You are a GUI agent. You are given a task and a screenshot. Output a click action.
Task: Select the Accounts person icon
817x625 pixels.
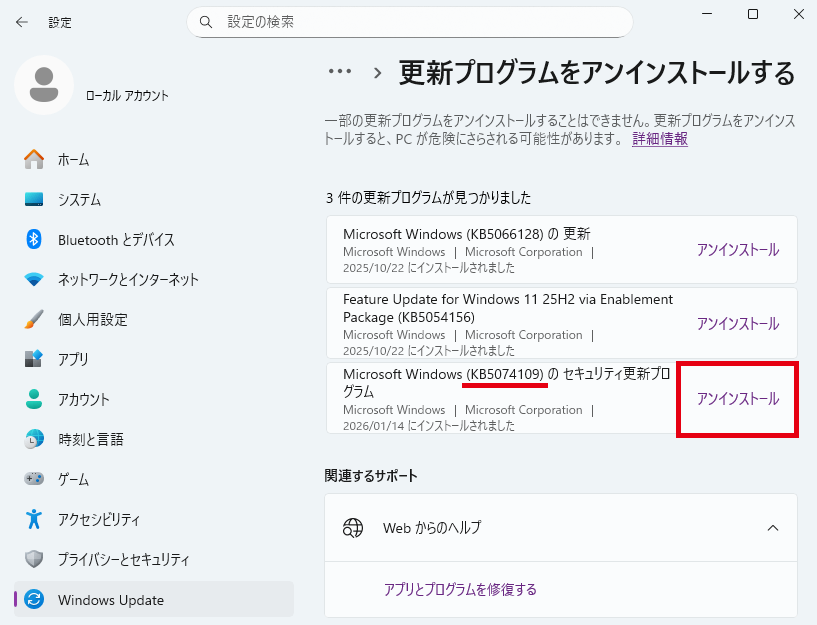35,399
